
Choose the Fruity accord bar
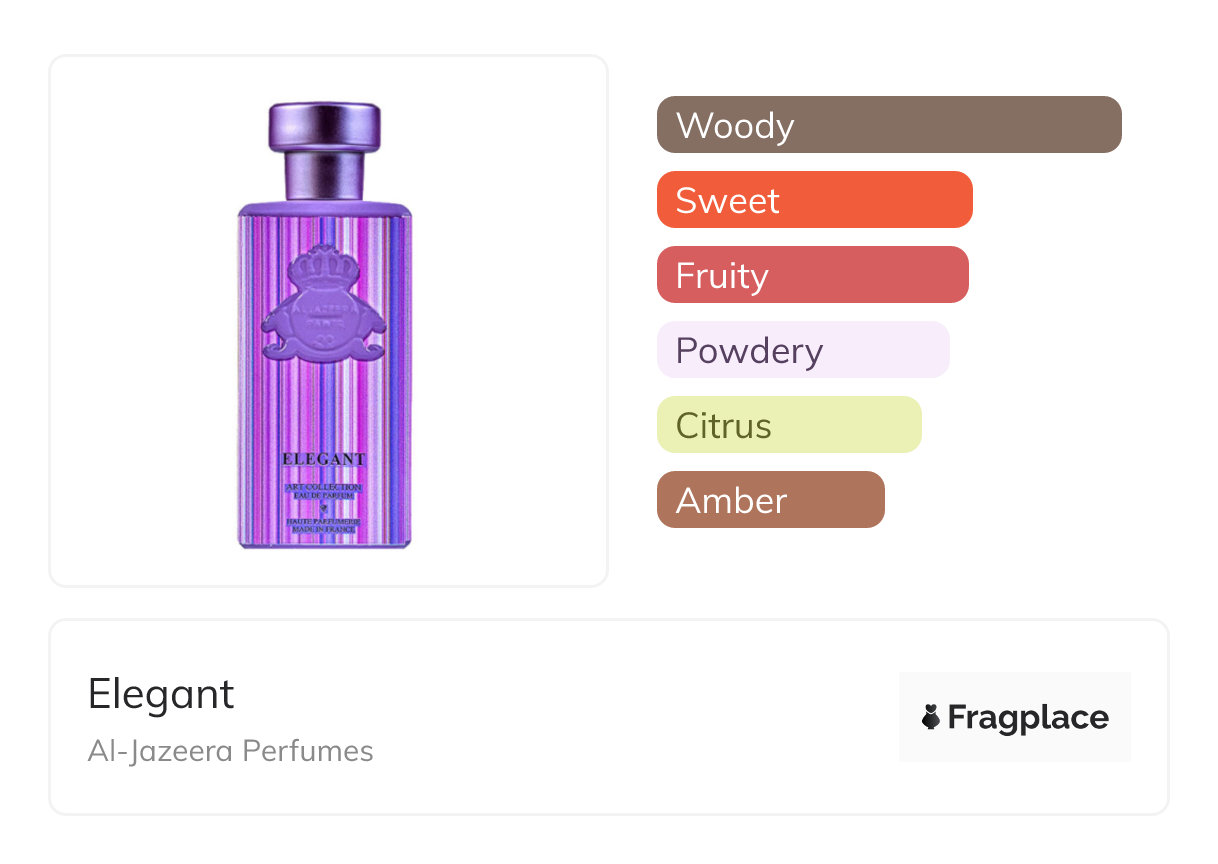812,275
